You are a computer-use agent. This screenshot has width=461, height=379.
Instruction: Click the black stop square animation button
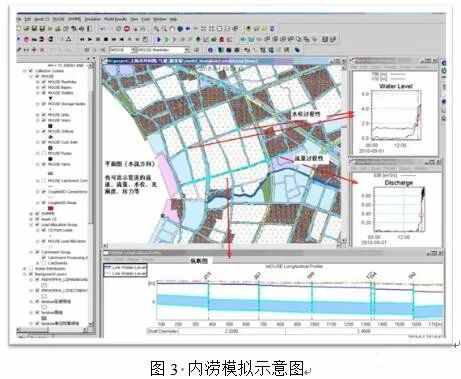click(106, 39)
